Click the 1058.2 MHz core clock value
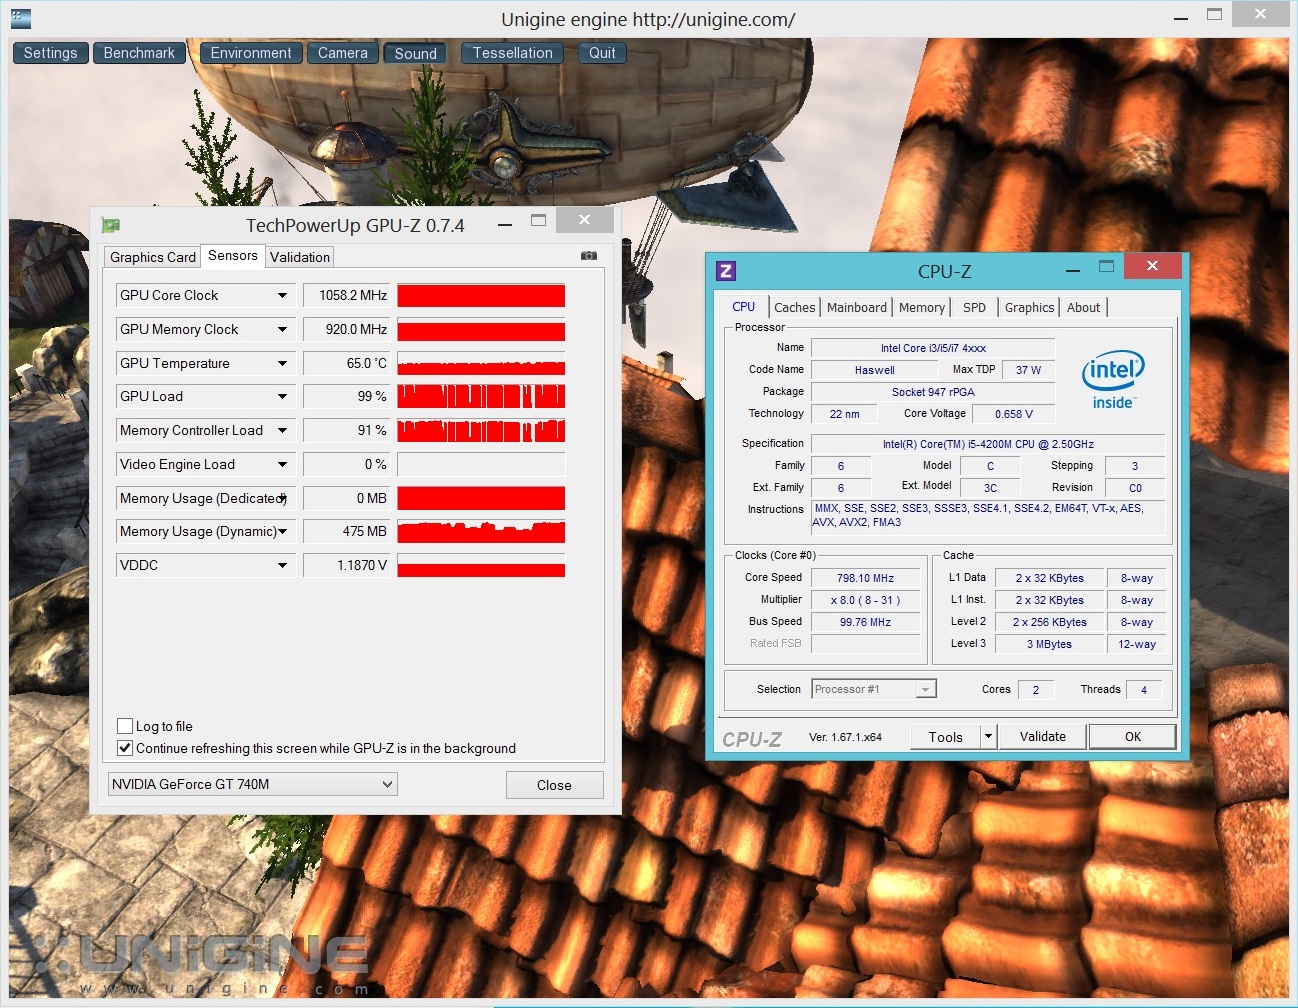Image resolution: width=1298 pixels, height=1008 pixels. coord(346,295)
